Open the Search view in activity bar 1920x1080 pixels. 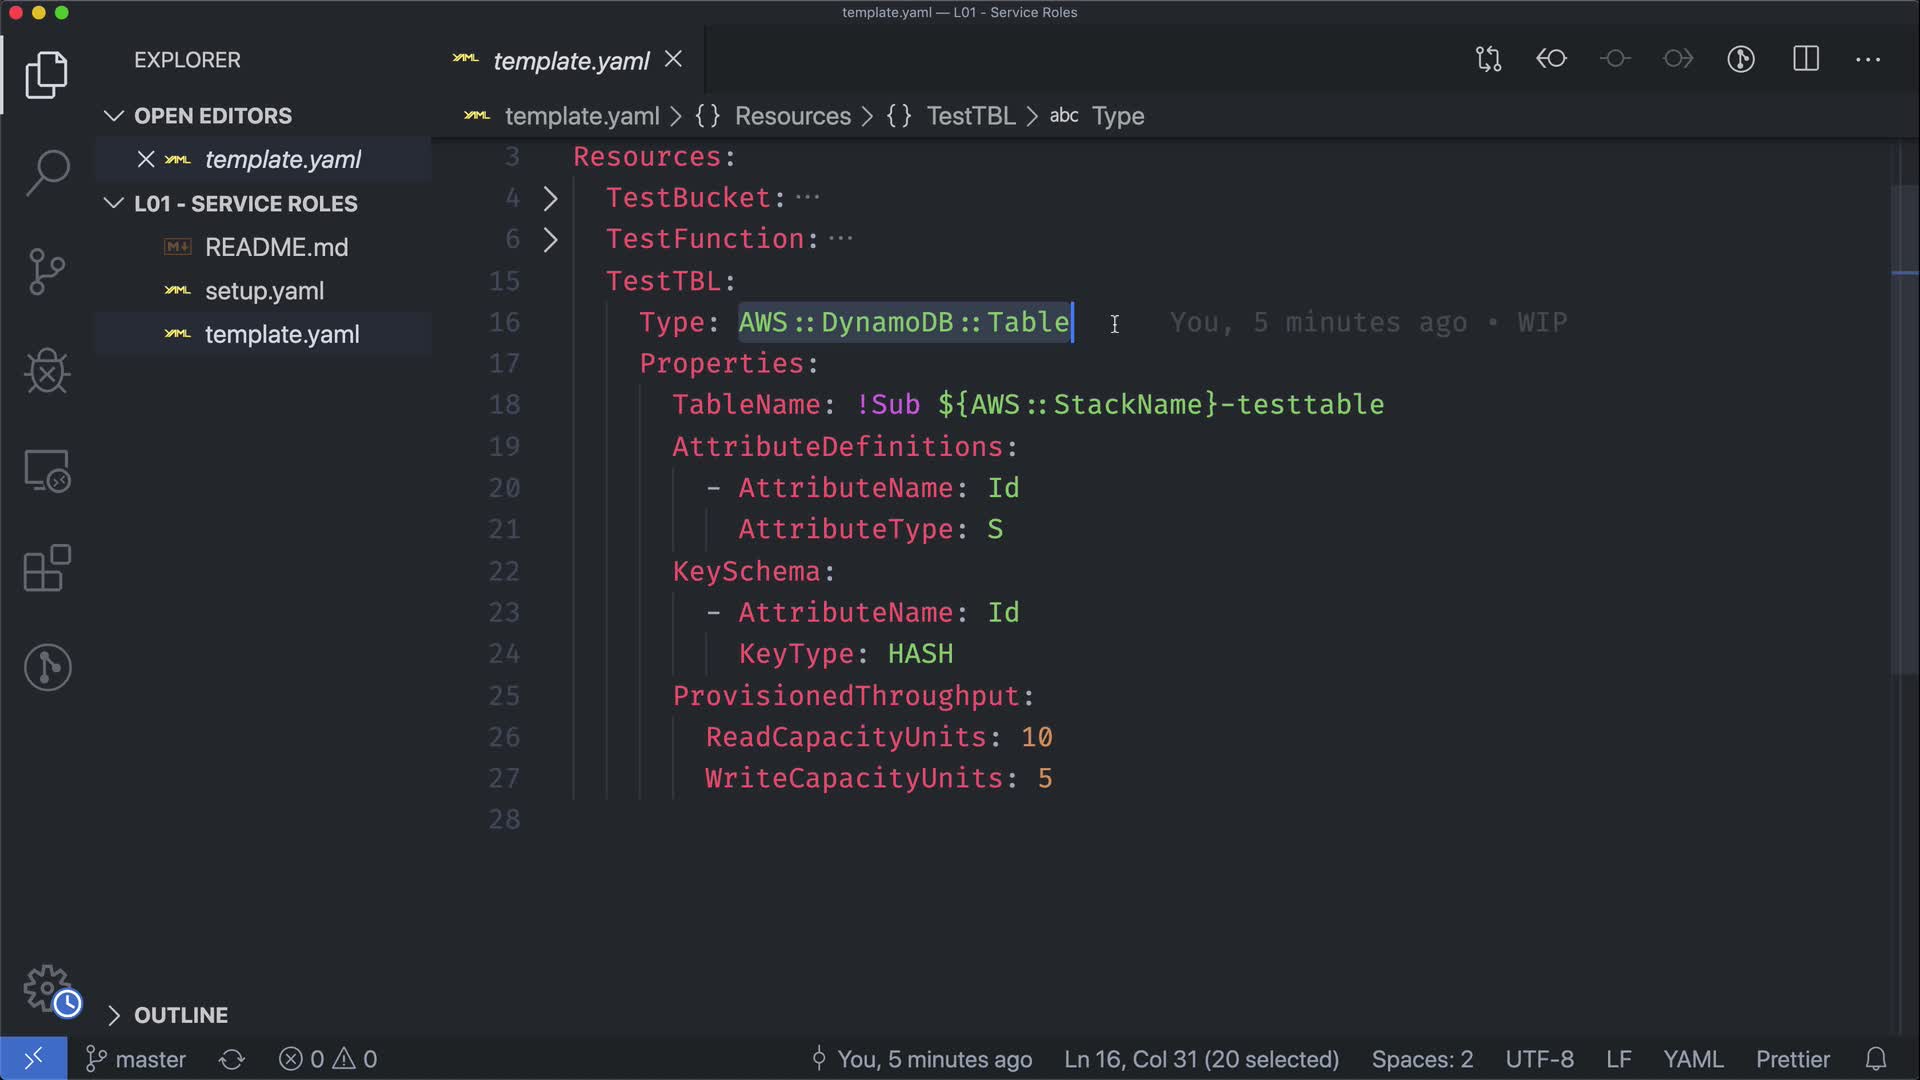47,173
